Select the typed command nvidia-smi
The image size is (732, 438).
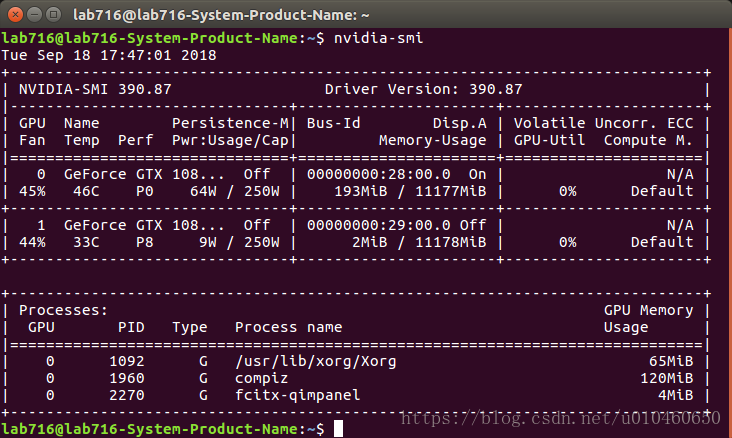[x=379, y=38]
